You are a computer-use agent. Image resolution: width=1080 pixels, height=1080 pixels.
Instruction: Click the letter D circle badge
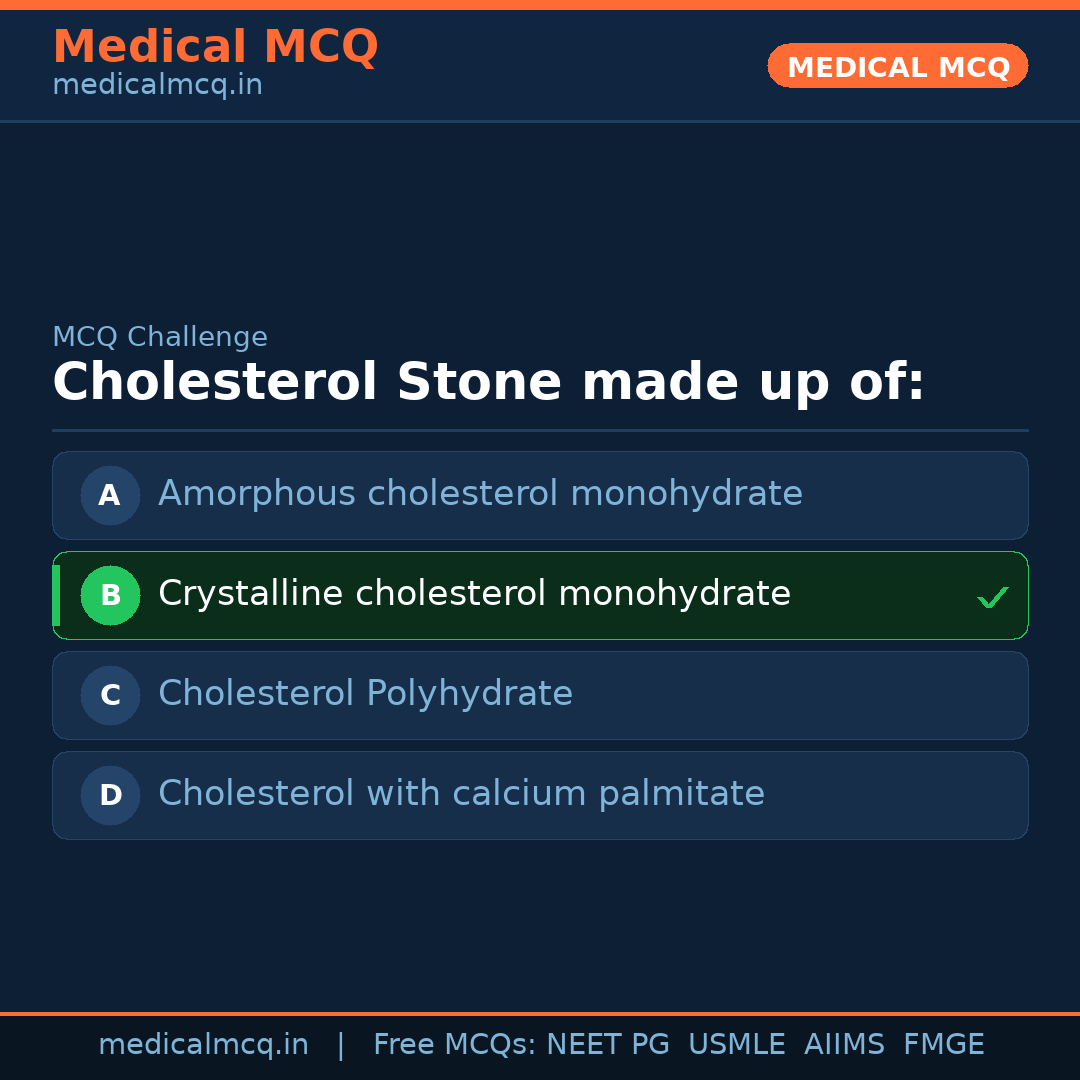tap(110, 795)
